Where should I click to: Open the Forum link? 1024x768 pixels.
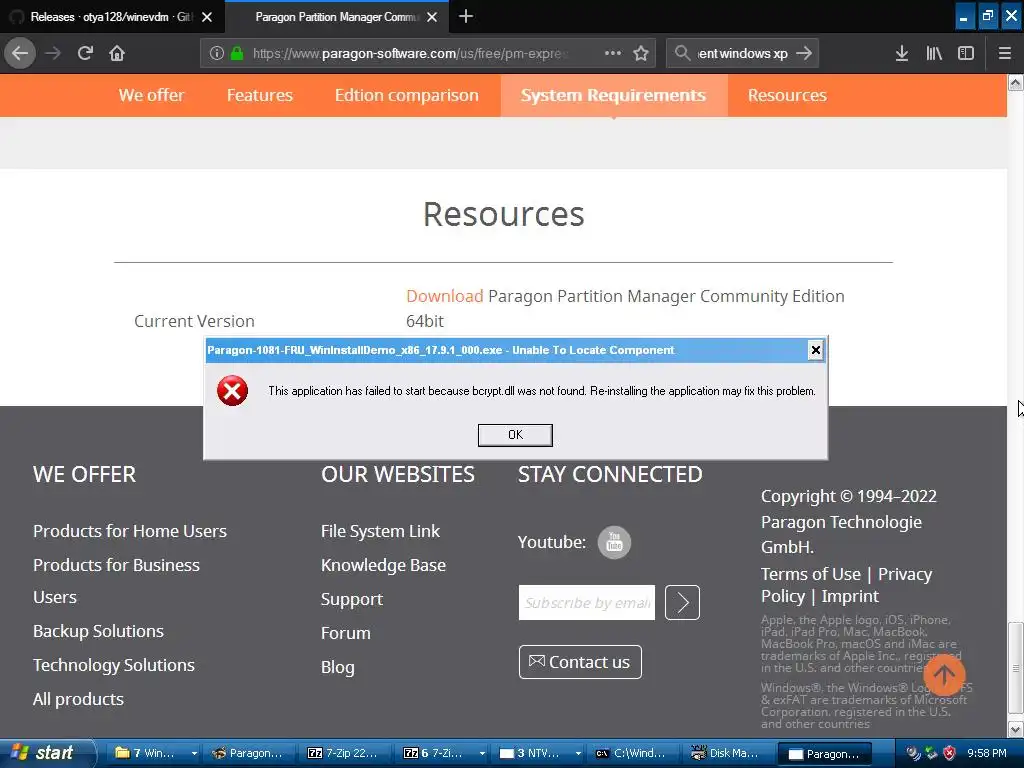345,633
